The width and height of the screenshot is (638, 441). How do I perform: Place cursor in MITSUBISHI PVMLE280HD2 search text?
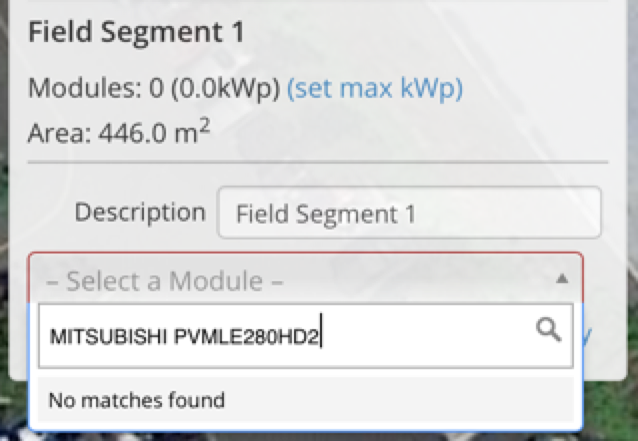[x=184, y=337]
